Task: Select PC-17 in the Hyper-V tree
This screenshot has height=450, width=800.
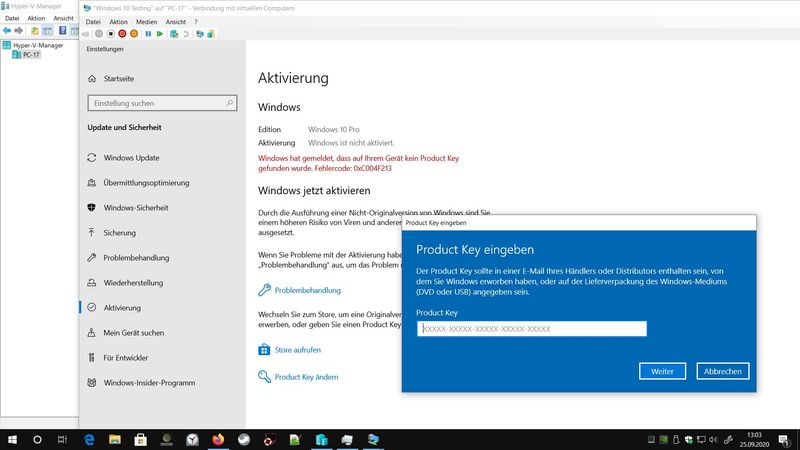Action: (31, 55)
